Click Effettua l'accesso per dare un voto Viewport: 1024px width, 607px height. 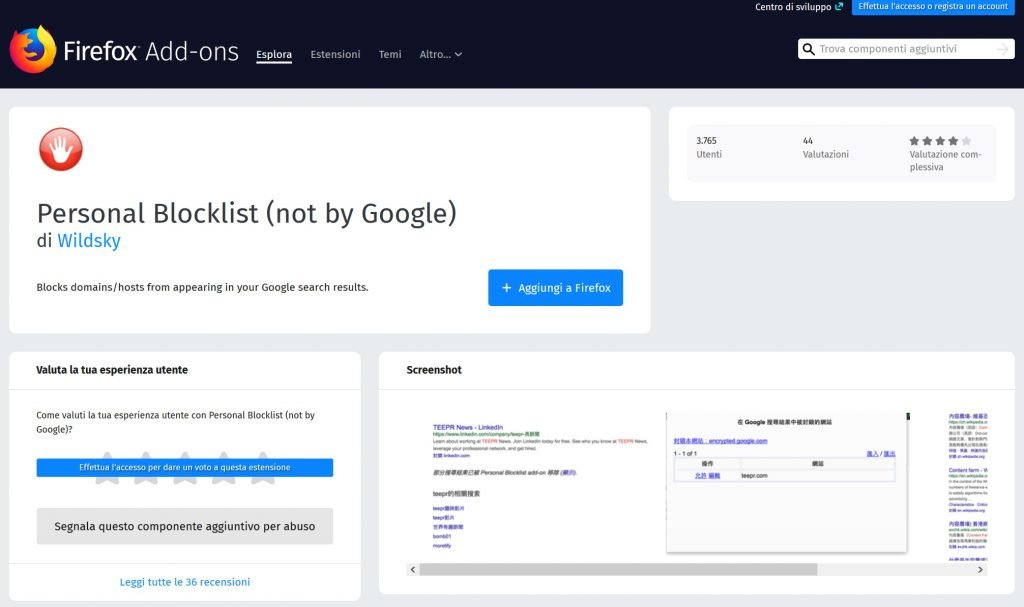point(185,467)
